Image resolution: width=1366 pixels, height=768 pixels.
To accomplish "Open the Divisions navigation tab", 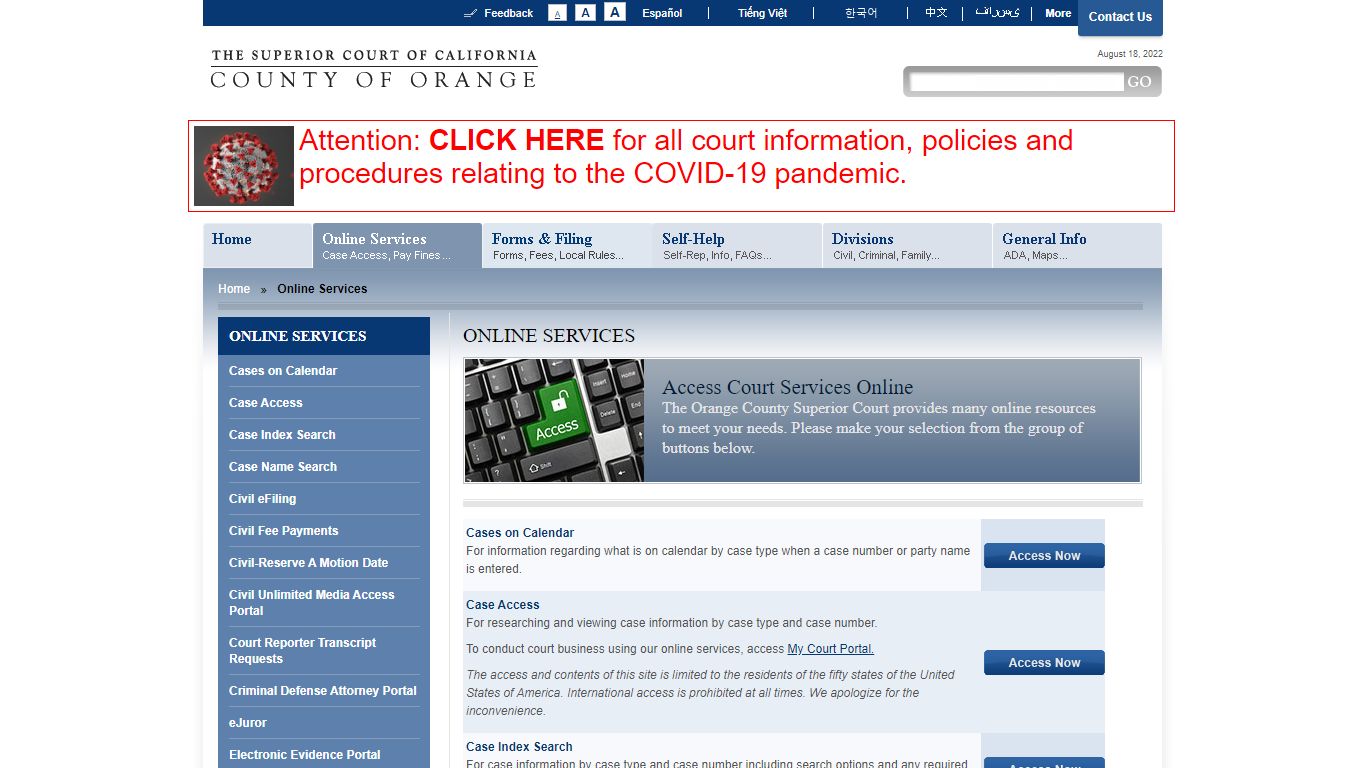I will [907, 245].
